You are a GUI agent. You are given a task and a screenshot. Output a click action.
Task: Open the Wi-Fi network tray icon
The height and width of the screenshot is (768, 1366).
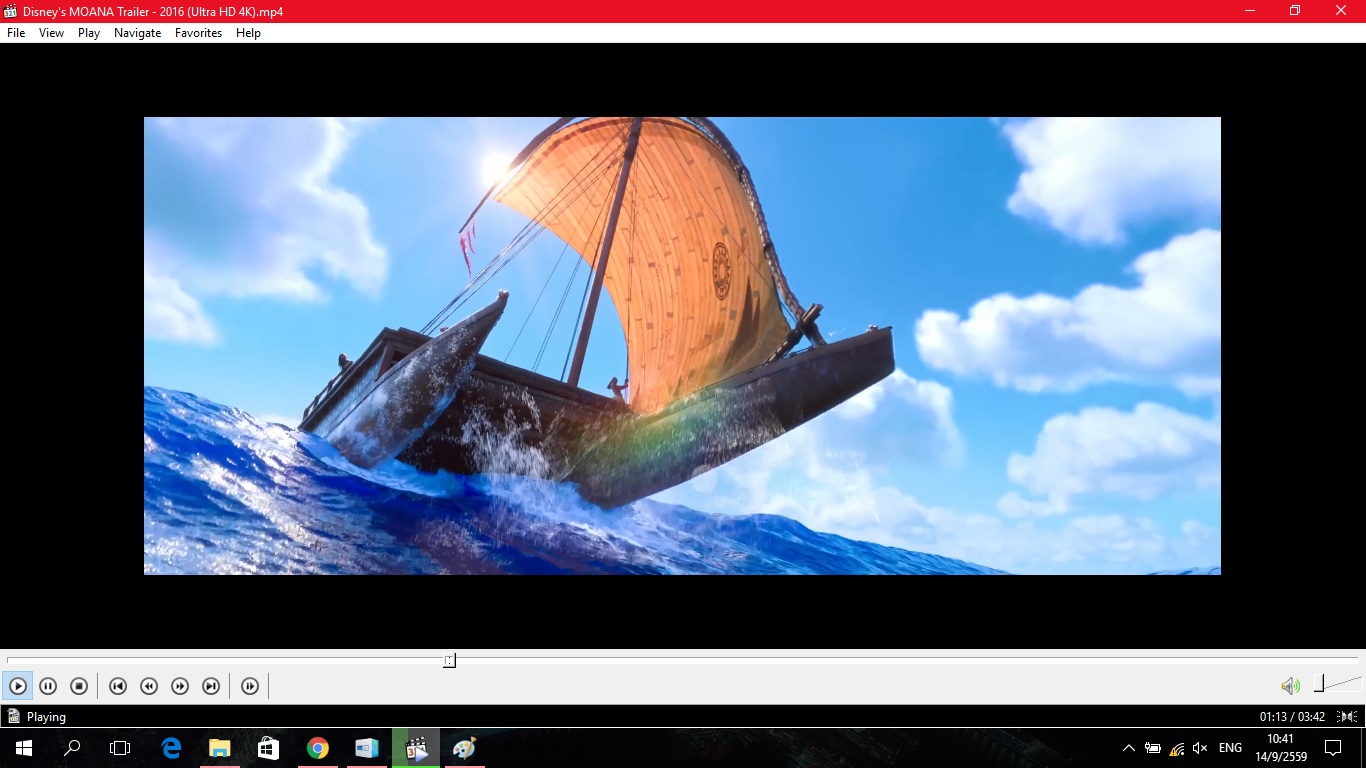tap(1177, 748)
